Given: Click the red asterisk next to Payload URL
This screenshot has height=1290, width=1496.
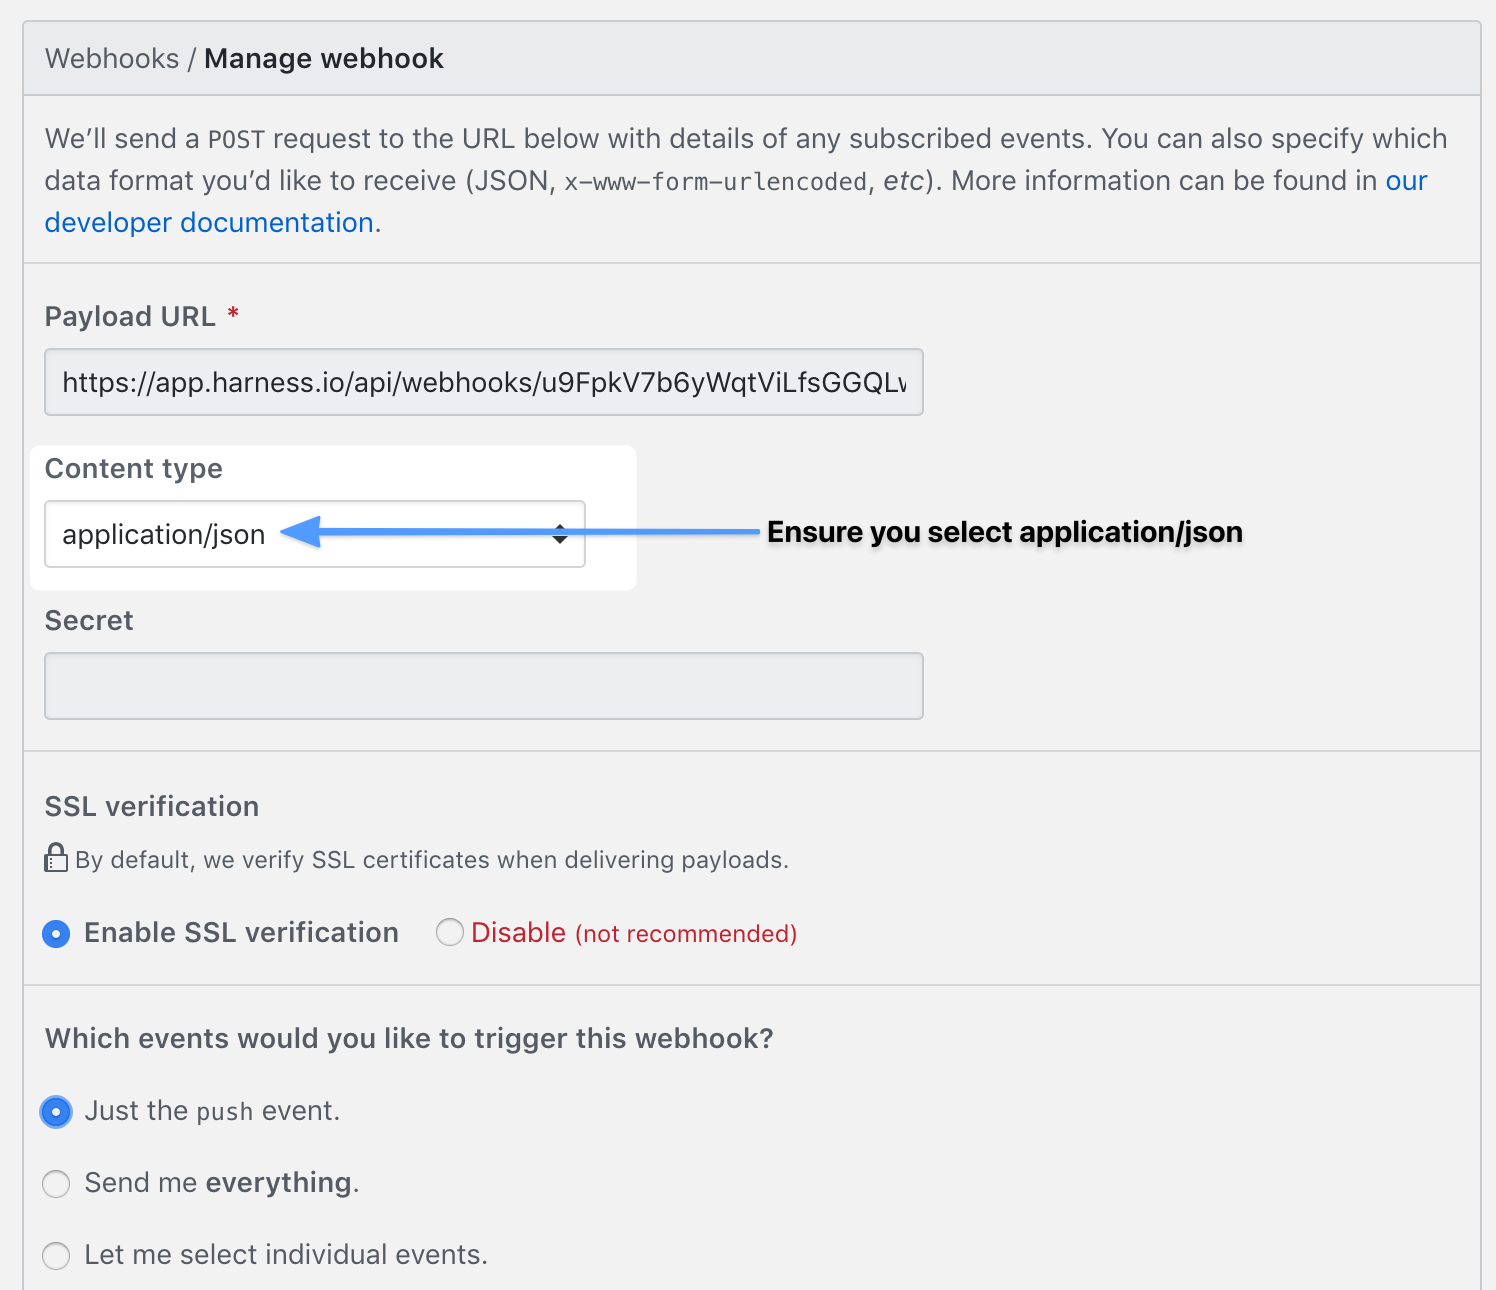Looking at the screenshot, I should tap(233, 314).
